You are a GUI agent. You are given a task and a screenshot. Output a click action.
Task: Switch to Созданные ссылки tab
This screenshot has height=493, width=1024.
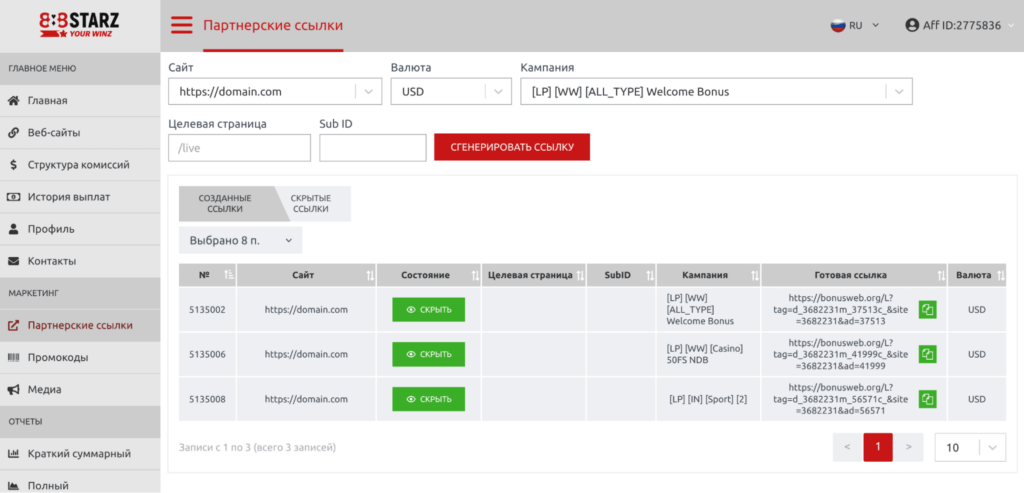point(225,204)
